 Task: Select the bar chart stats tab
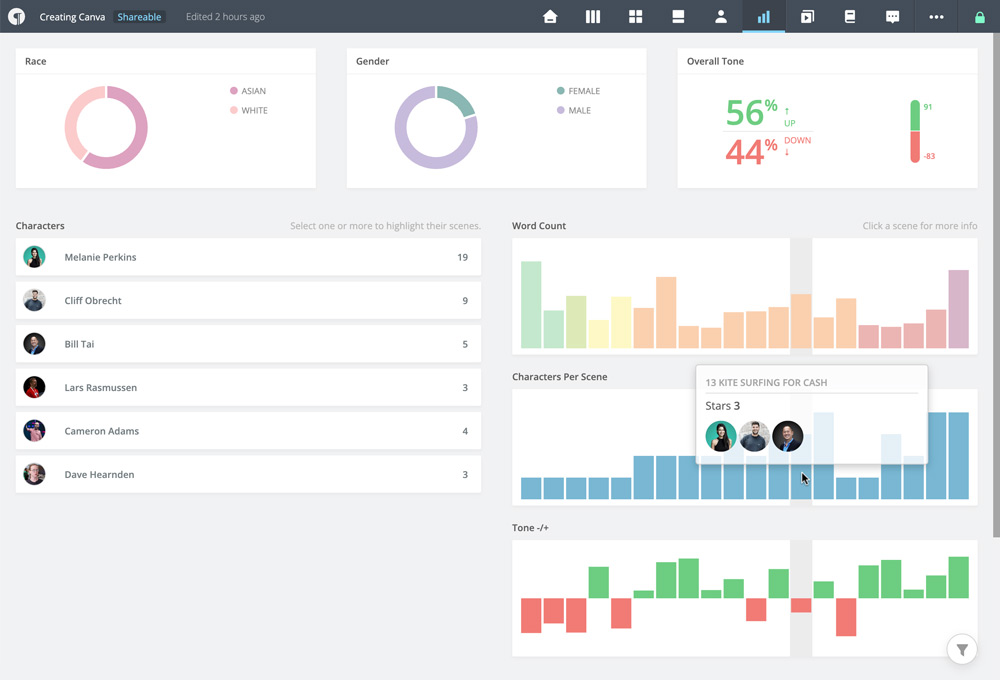coord(763,17)
